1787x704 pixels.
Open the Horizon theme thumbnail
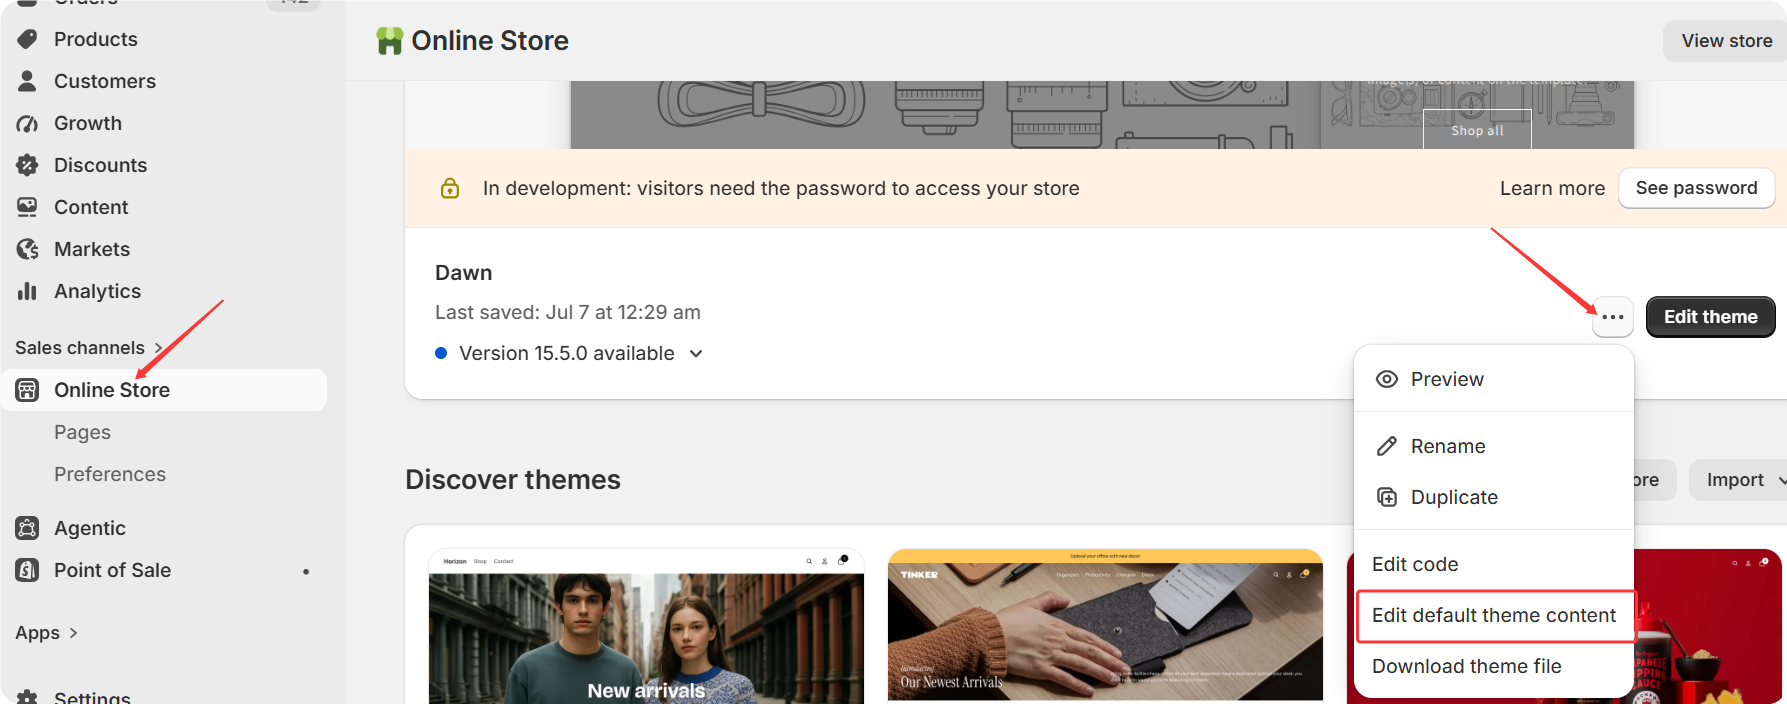click(x=646, y=627)
